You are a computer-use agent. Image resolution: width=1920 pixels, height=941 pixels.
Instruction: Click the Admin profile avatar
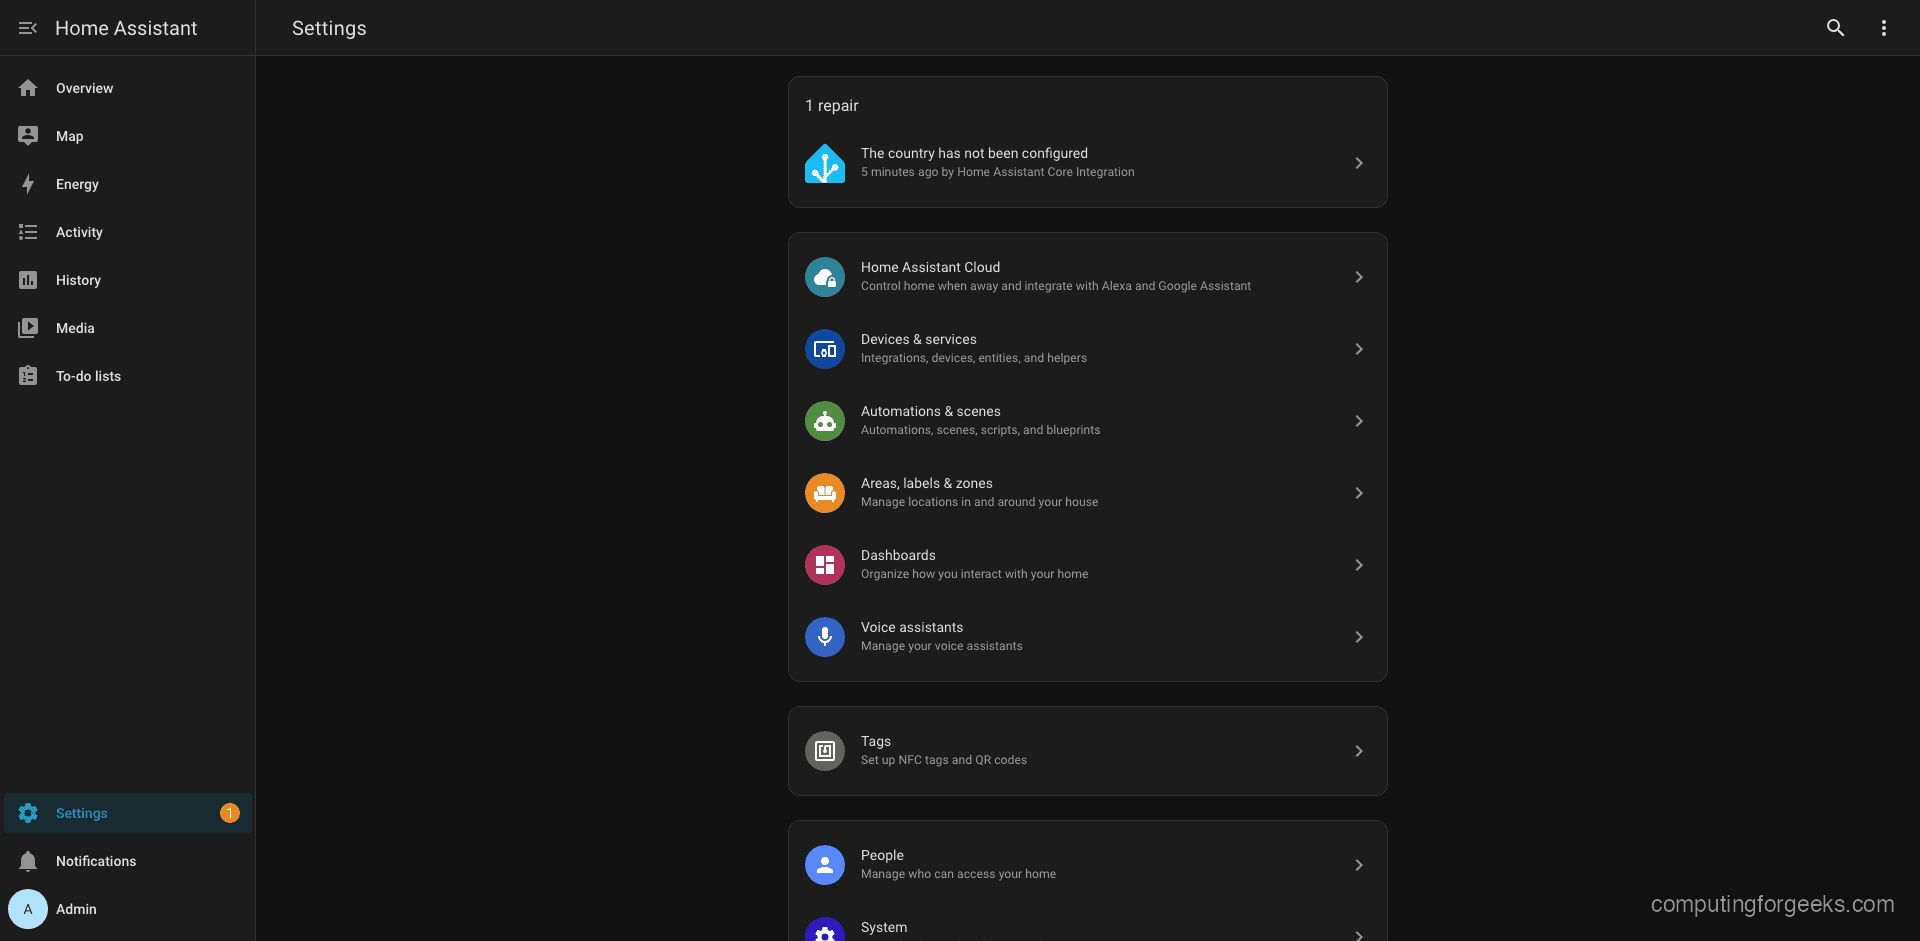point(28,909)
